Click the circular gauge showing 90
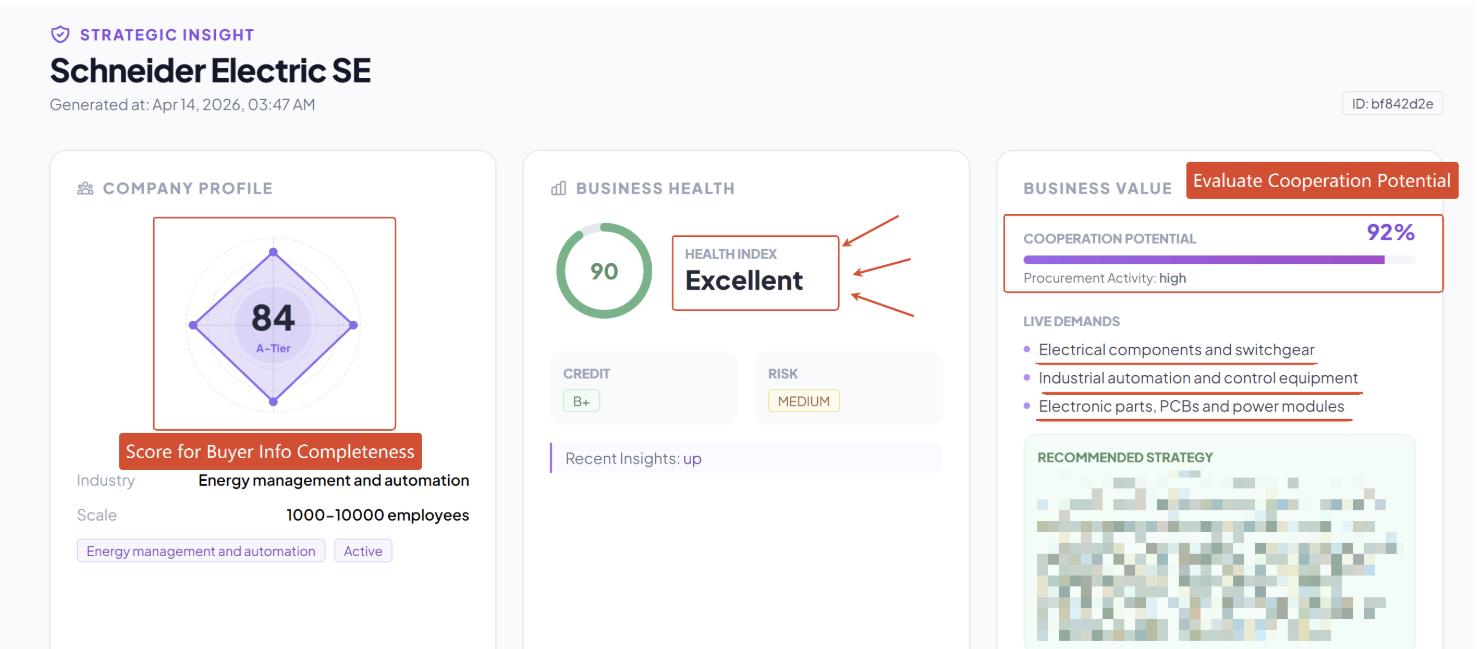Viewport: 1478px width, 649px height. point(604,271)
